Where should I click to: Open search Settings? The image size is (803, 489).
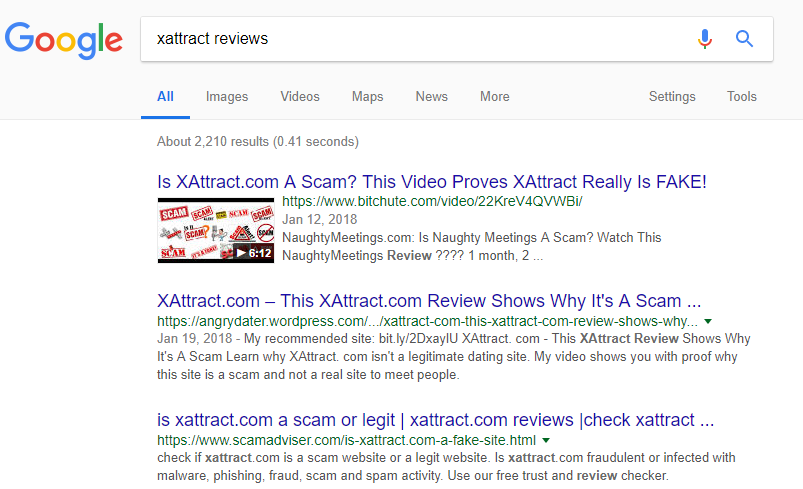point(672,96)
